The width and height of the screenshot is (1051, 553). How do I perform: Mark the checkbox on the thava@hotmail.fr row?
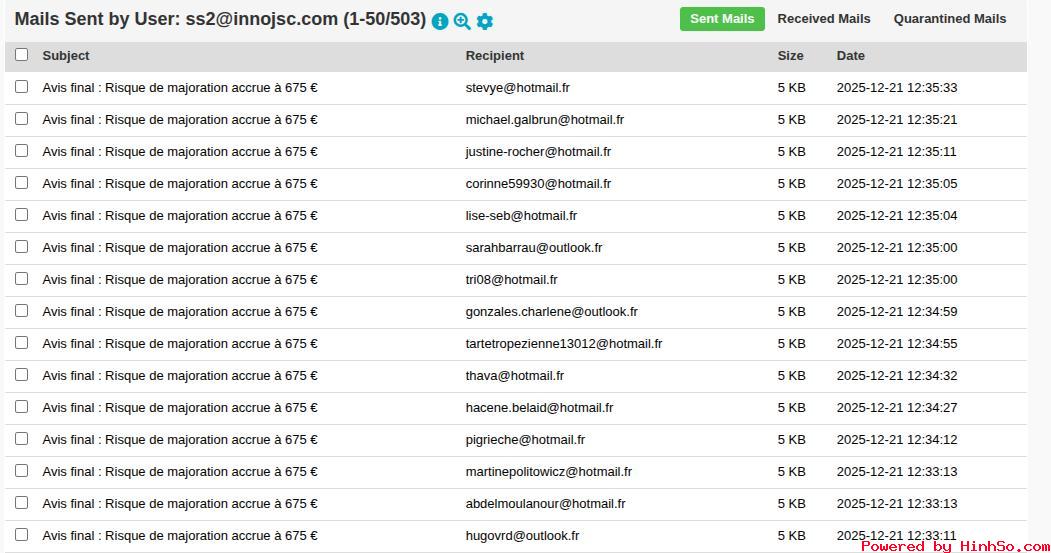(x=22, y=375)
